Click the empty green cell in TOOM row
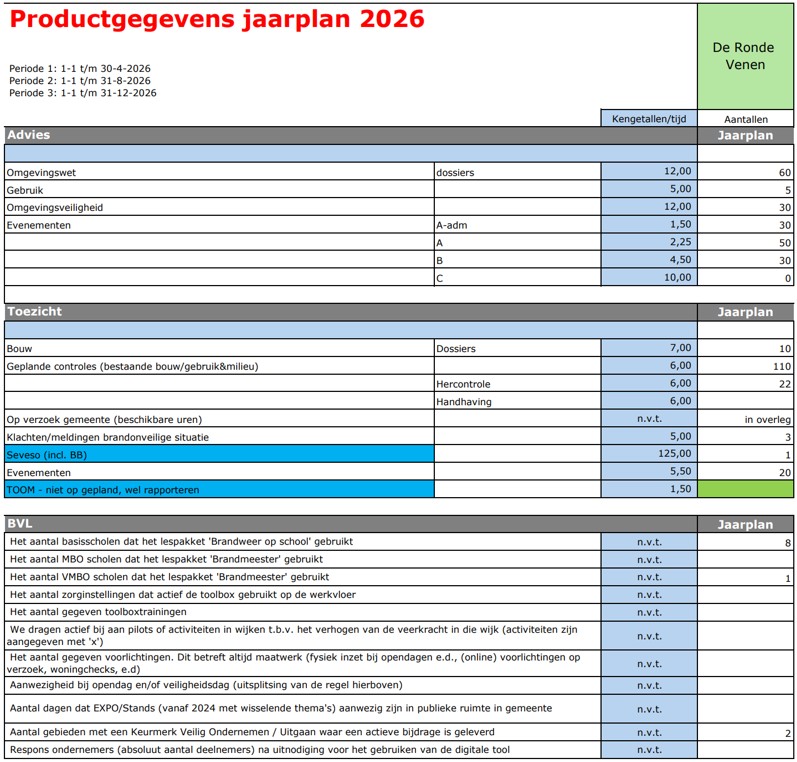Viewport: 797px width, 762px height. 746,489
